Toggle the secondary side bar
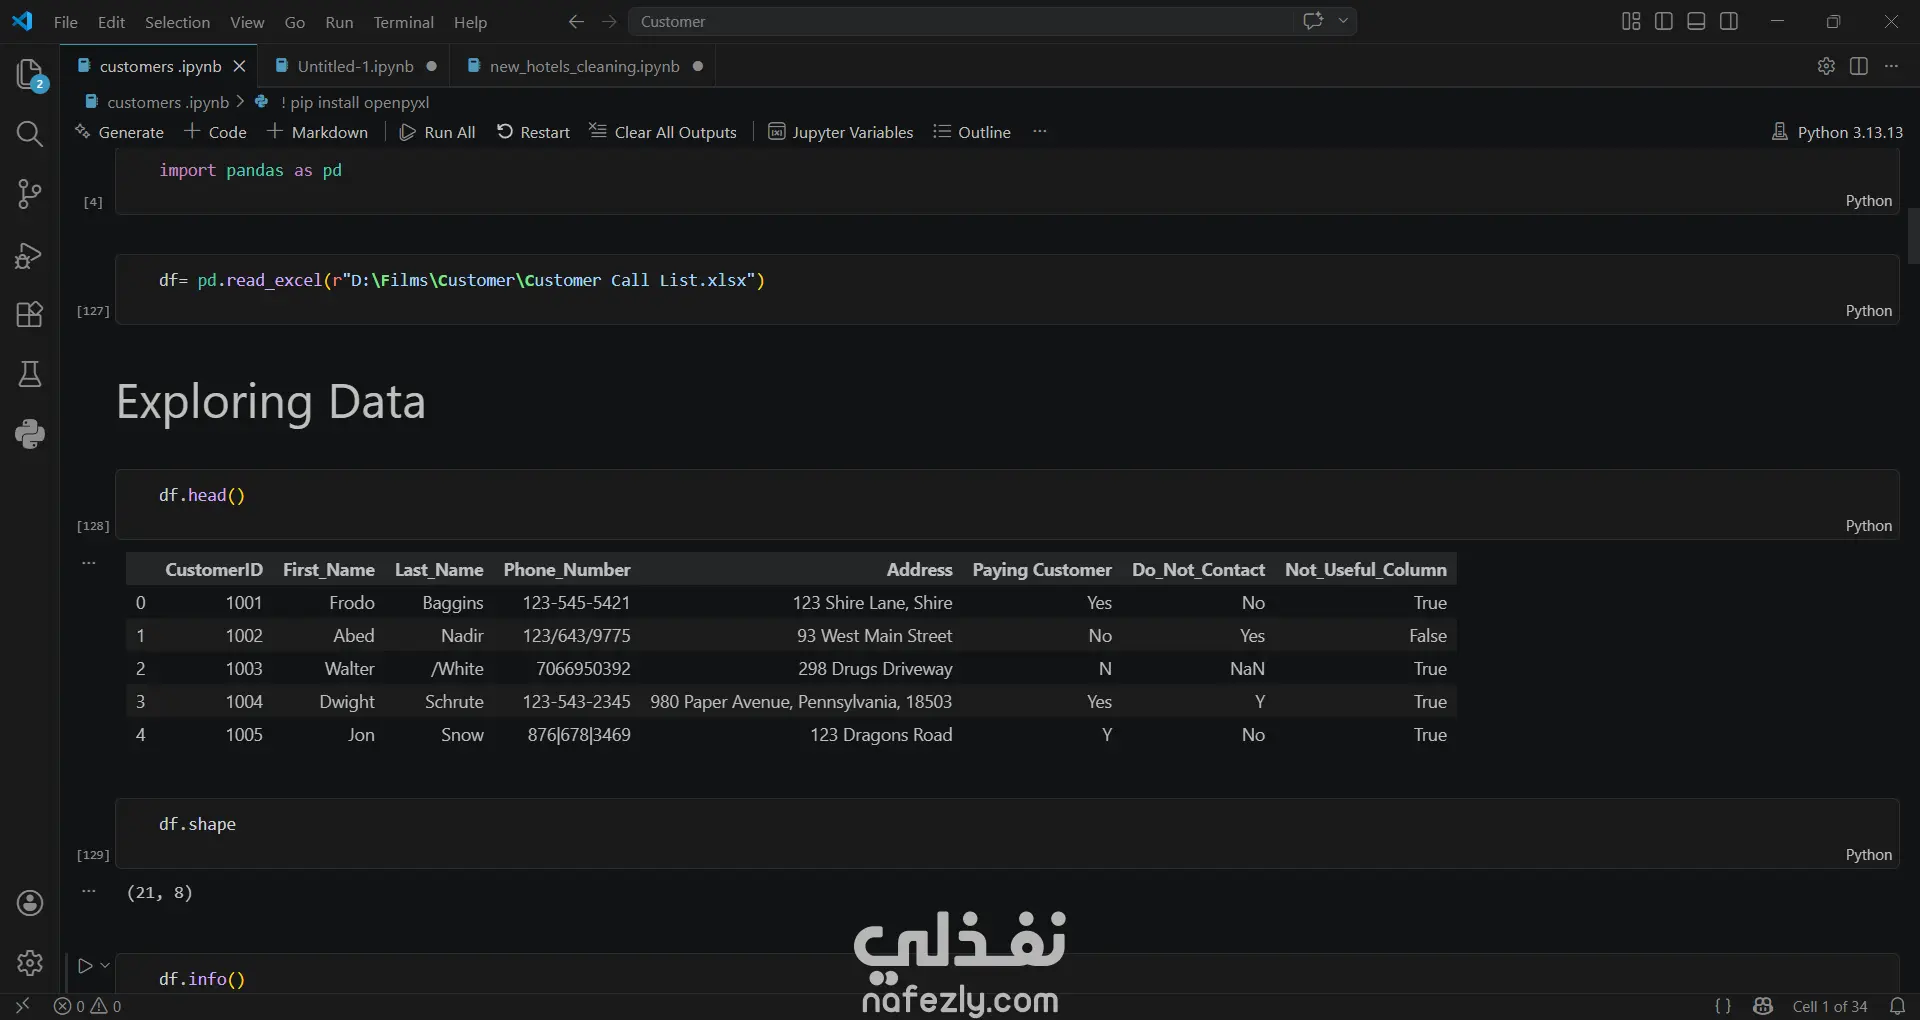Image resolution: width=1920 pixels, height=1020 pixels. click(x=1729, y=21)
